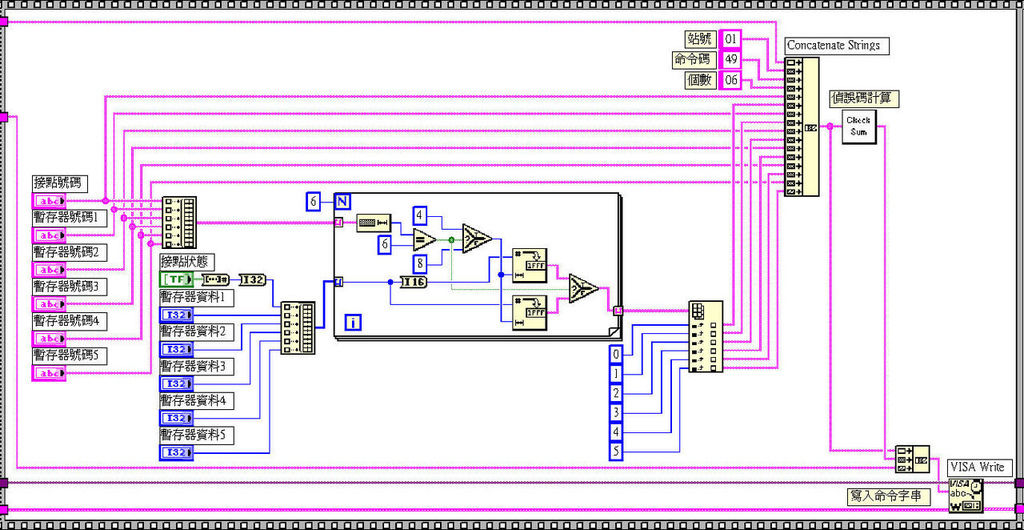Select the VISA Write function icon
The image size is (1024, 530).
point(965,494)
